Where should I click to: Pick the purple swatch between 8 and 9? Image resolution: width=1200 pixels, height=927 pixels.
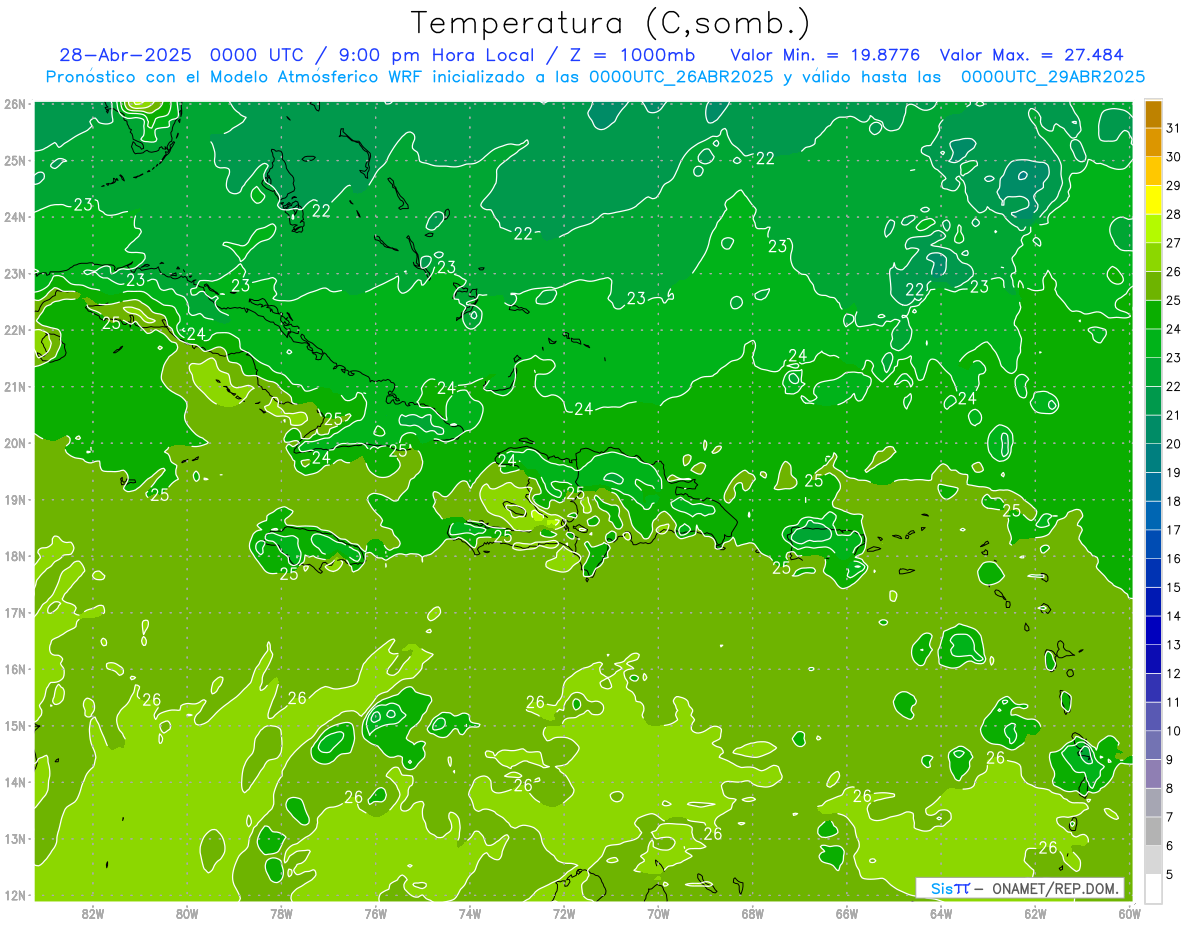click(x=1153, y=773)
